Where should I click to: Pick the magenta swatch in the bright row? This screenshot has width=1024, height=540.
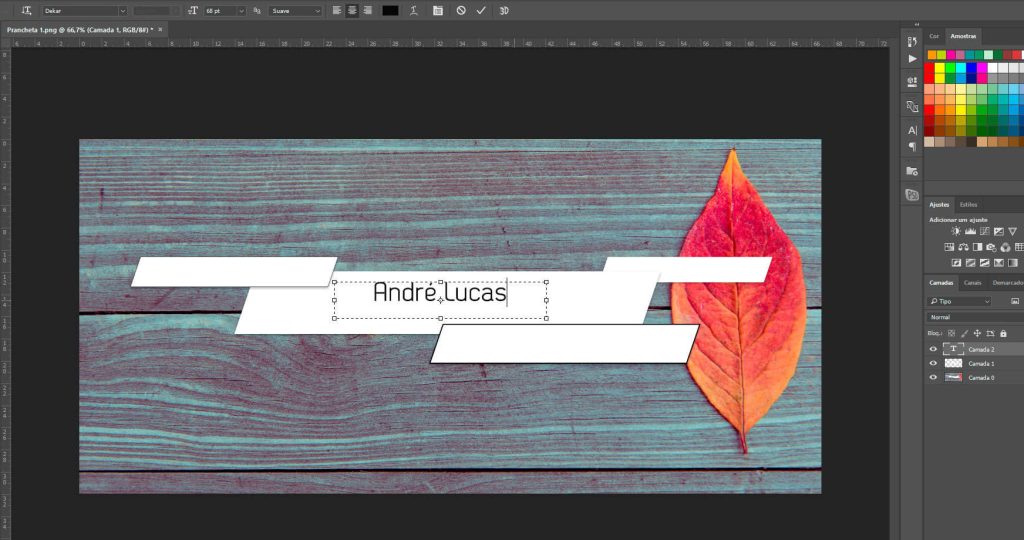982,68
